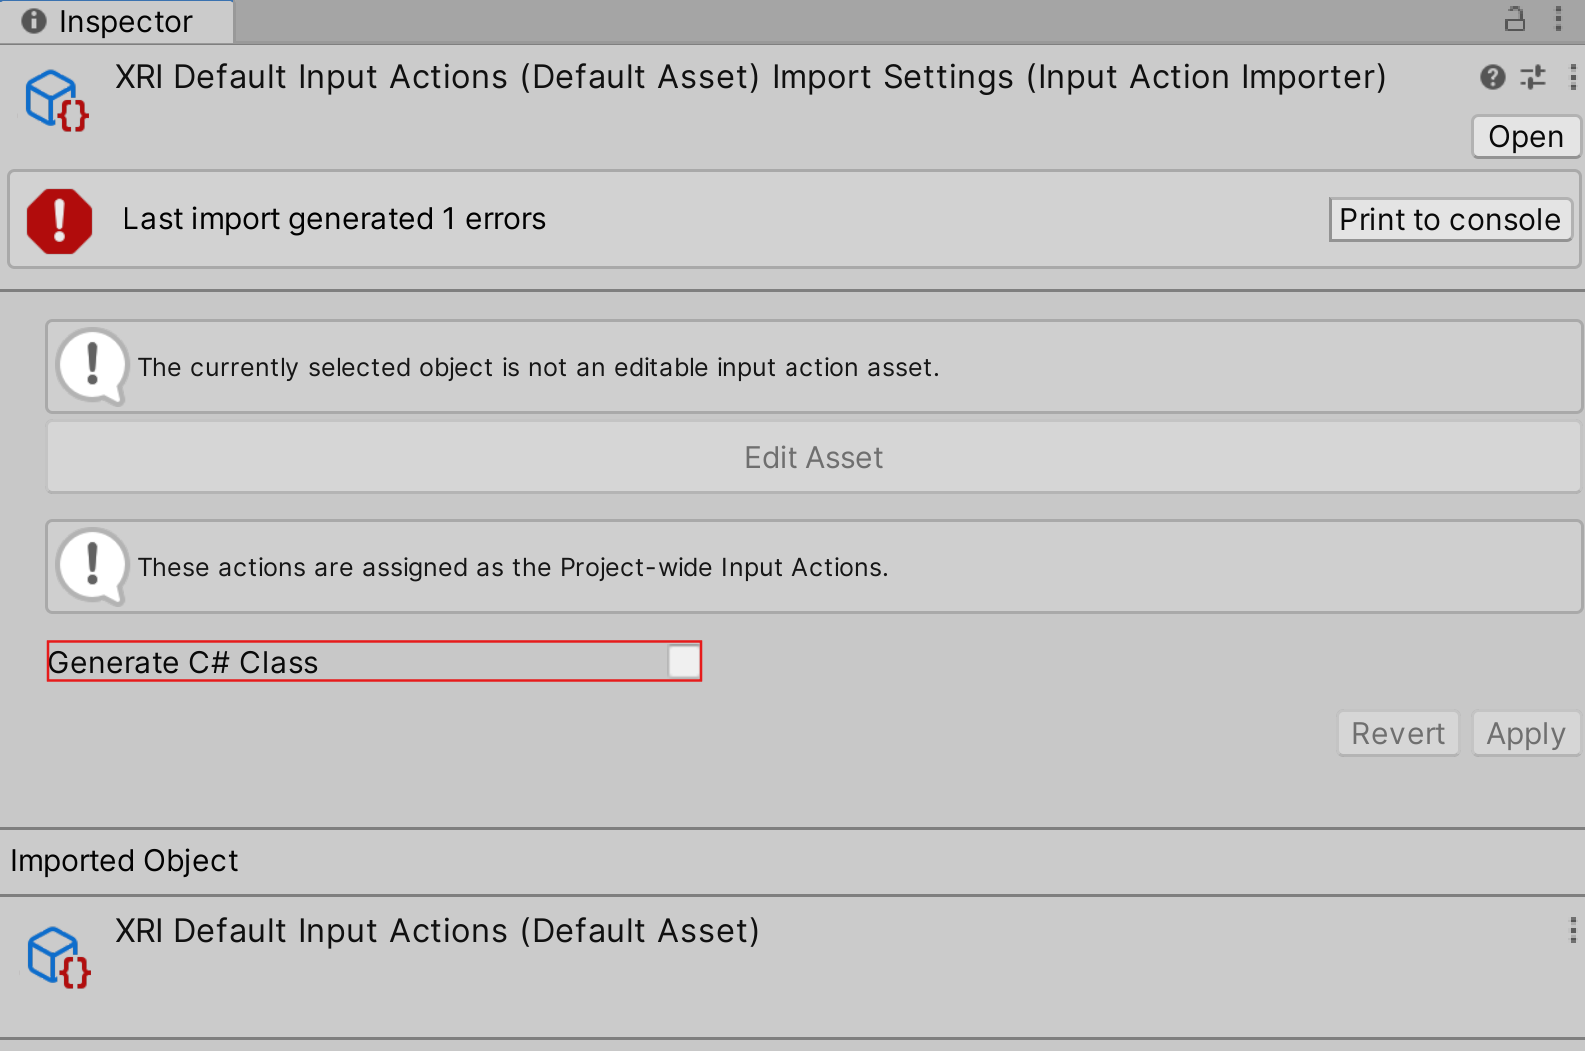Click the info icon inside the Inspector tab
1585x1051 pixels.
click(33, 21)
